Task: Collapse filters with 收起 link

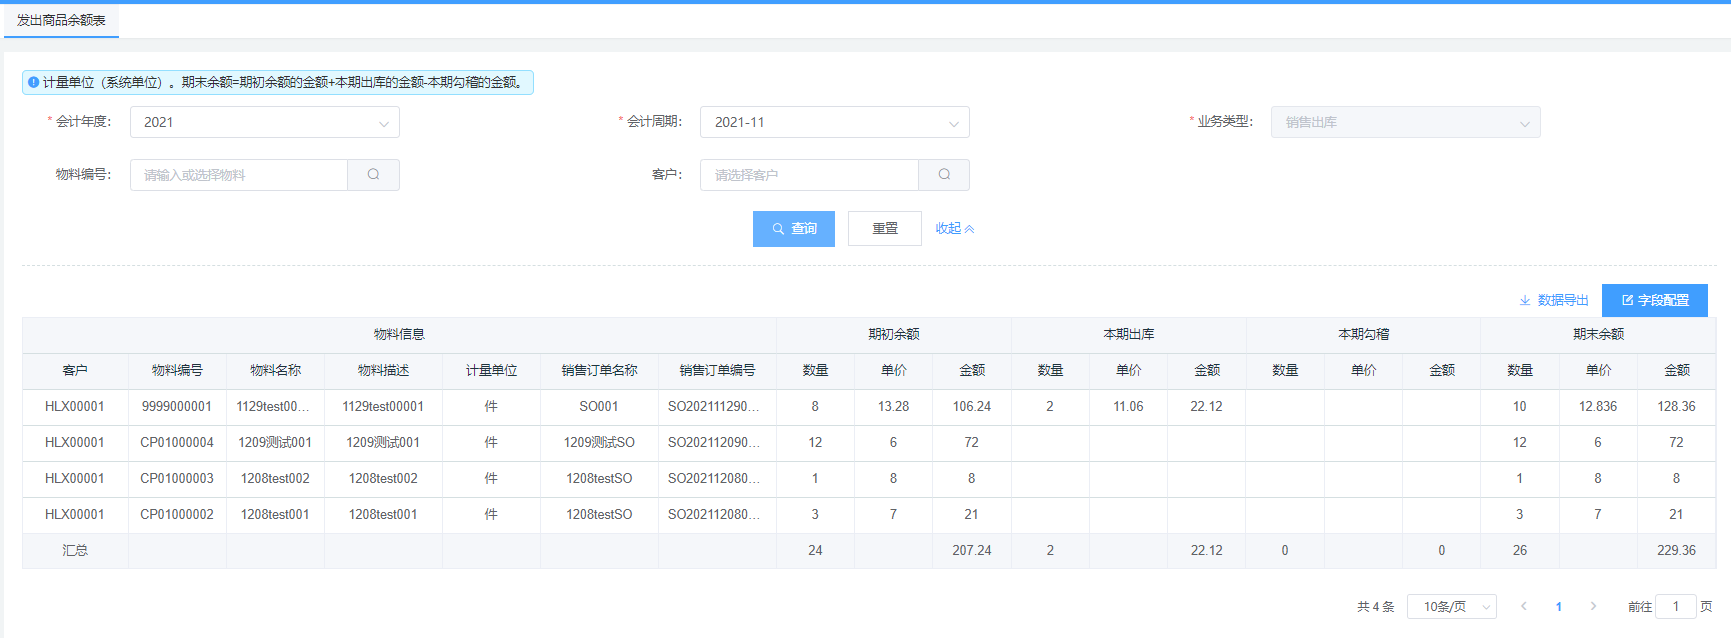Action: click(x=954, y=229)
